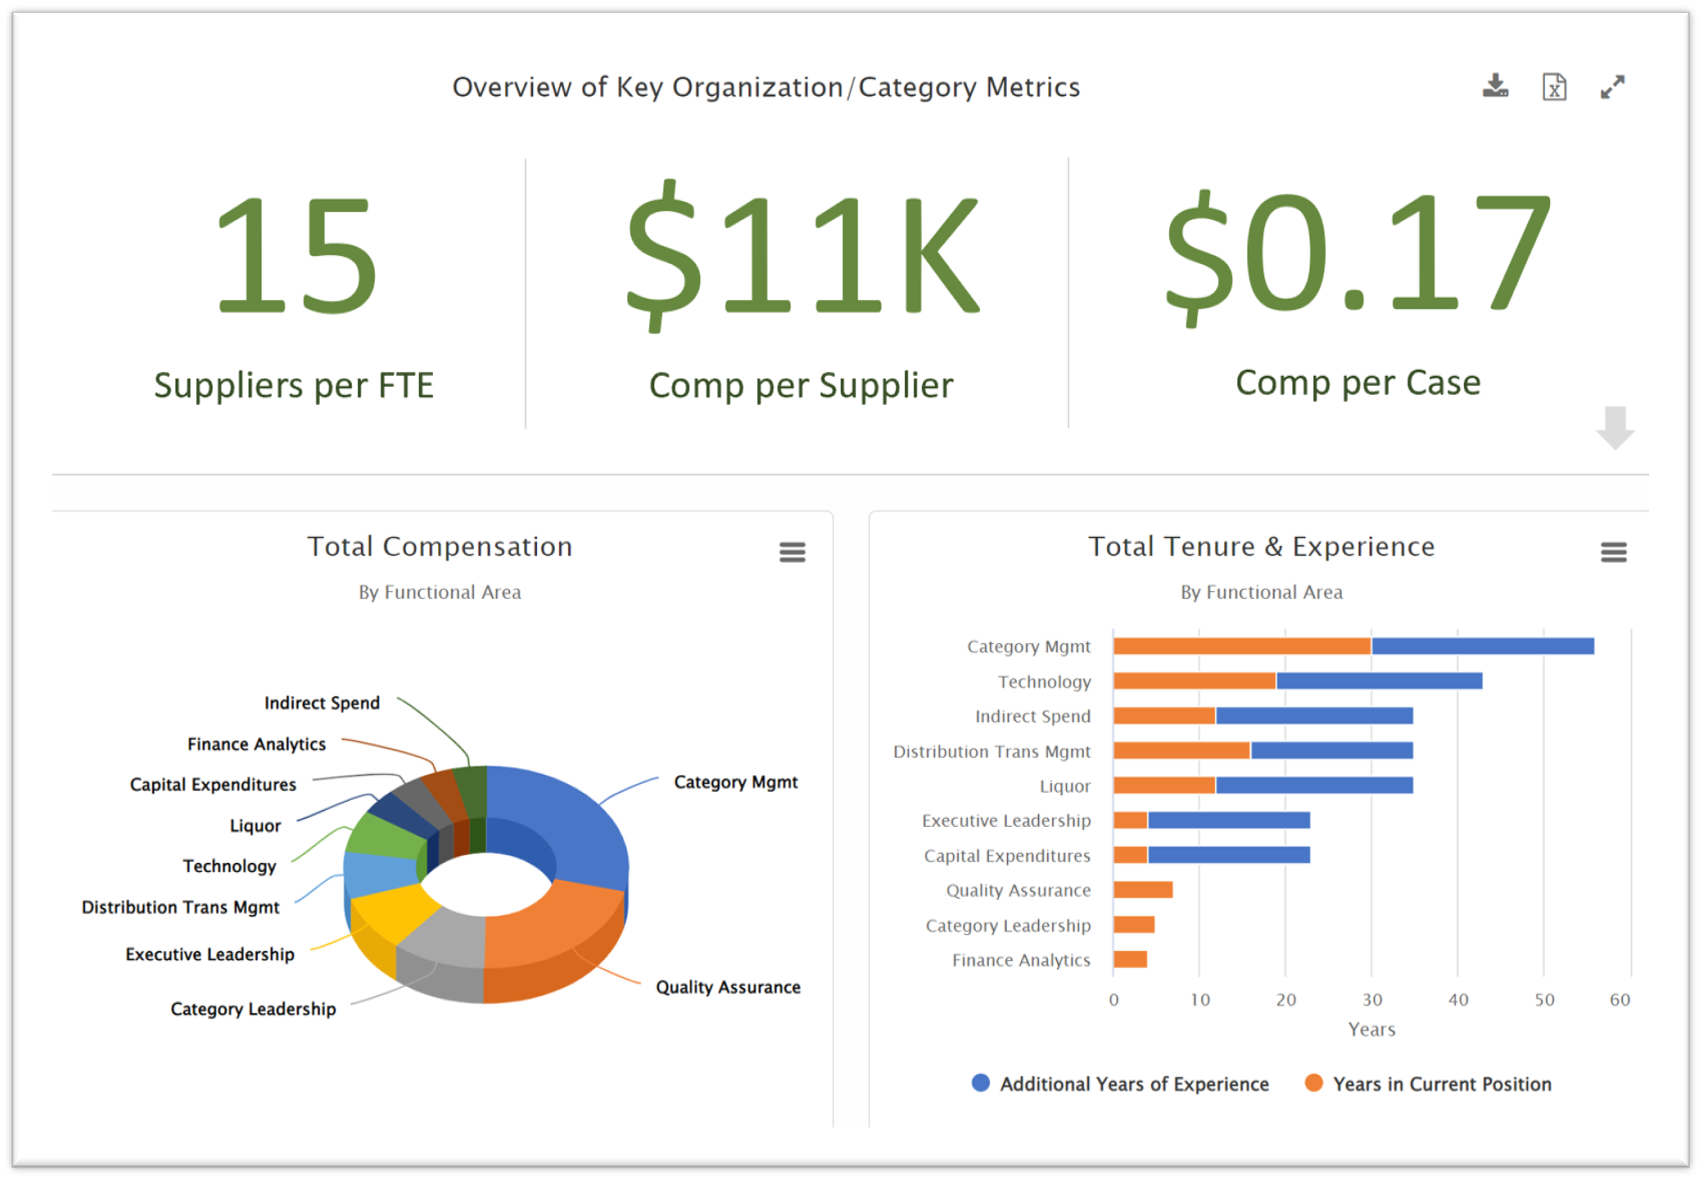
Task: Click the Liquor donut chart label
Action: pyautogui.click(x=255, y=826)
